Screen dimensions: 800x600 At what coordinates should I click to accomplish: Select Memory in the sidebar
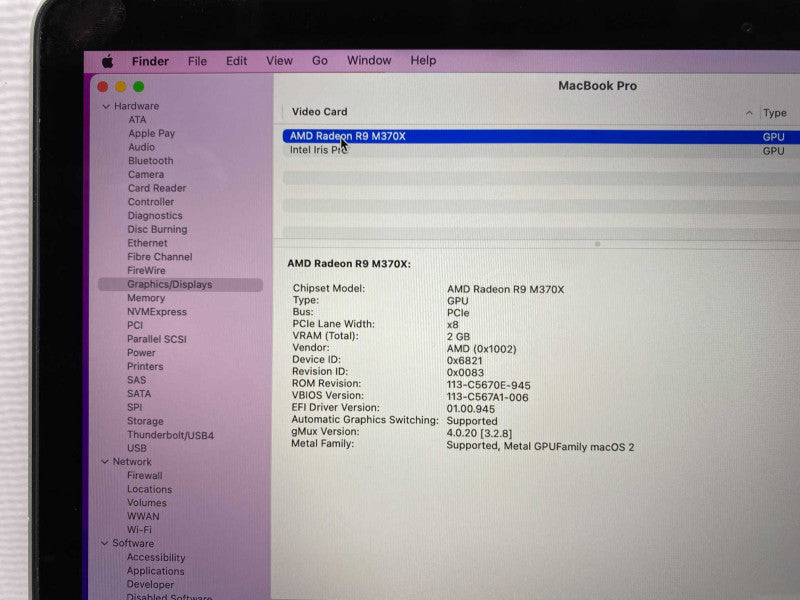146,298
